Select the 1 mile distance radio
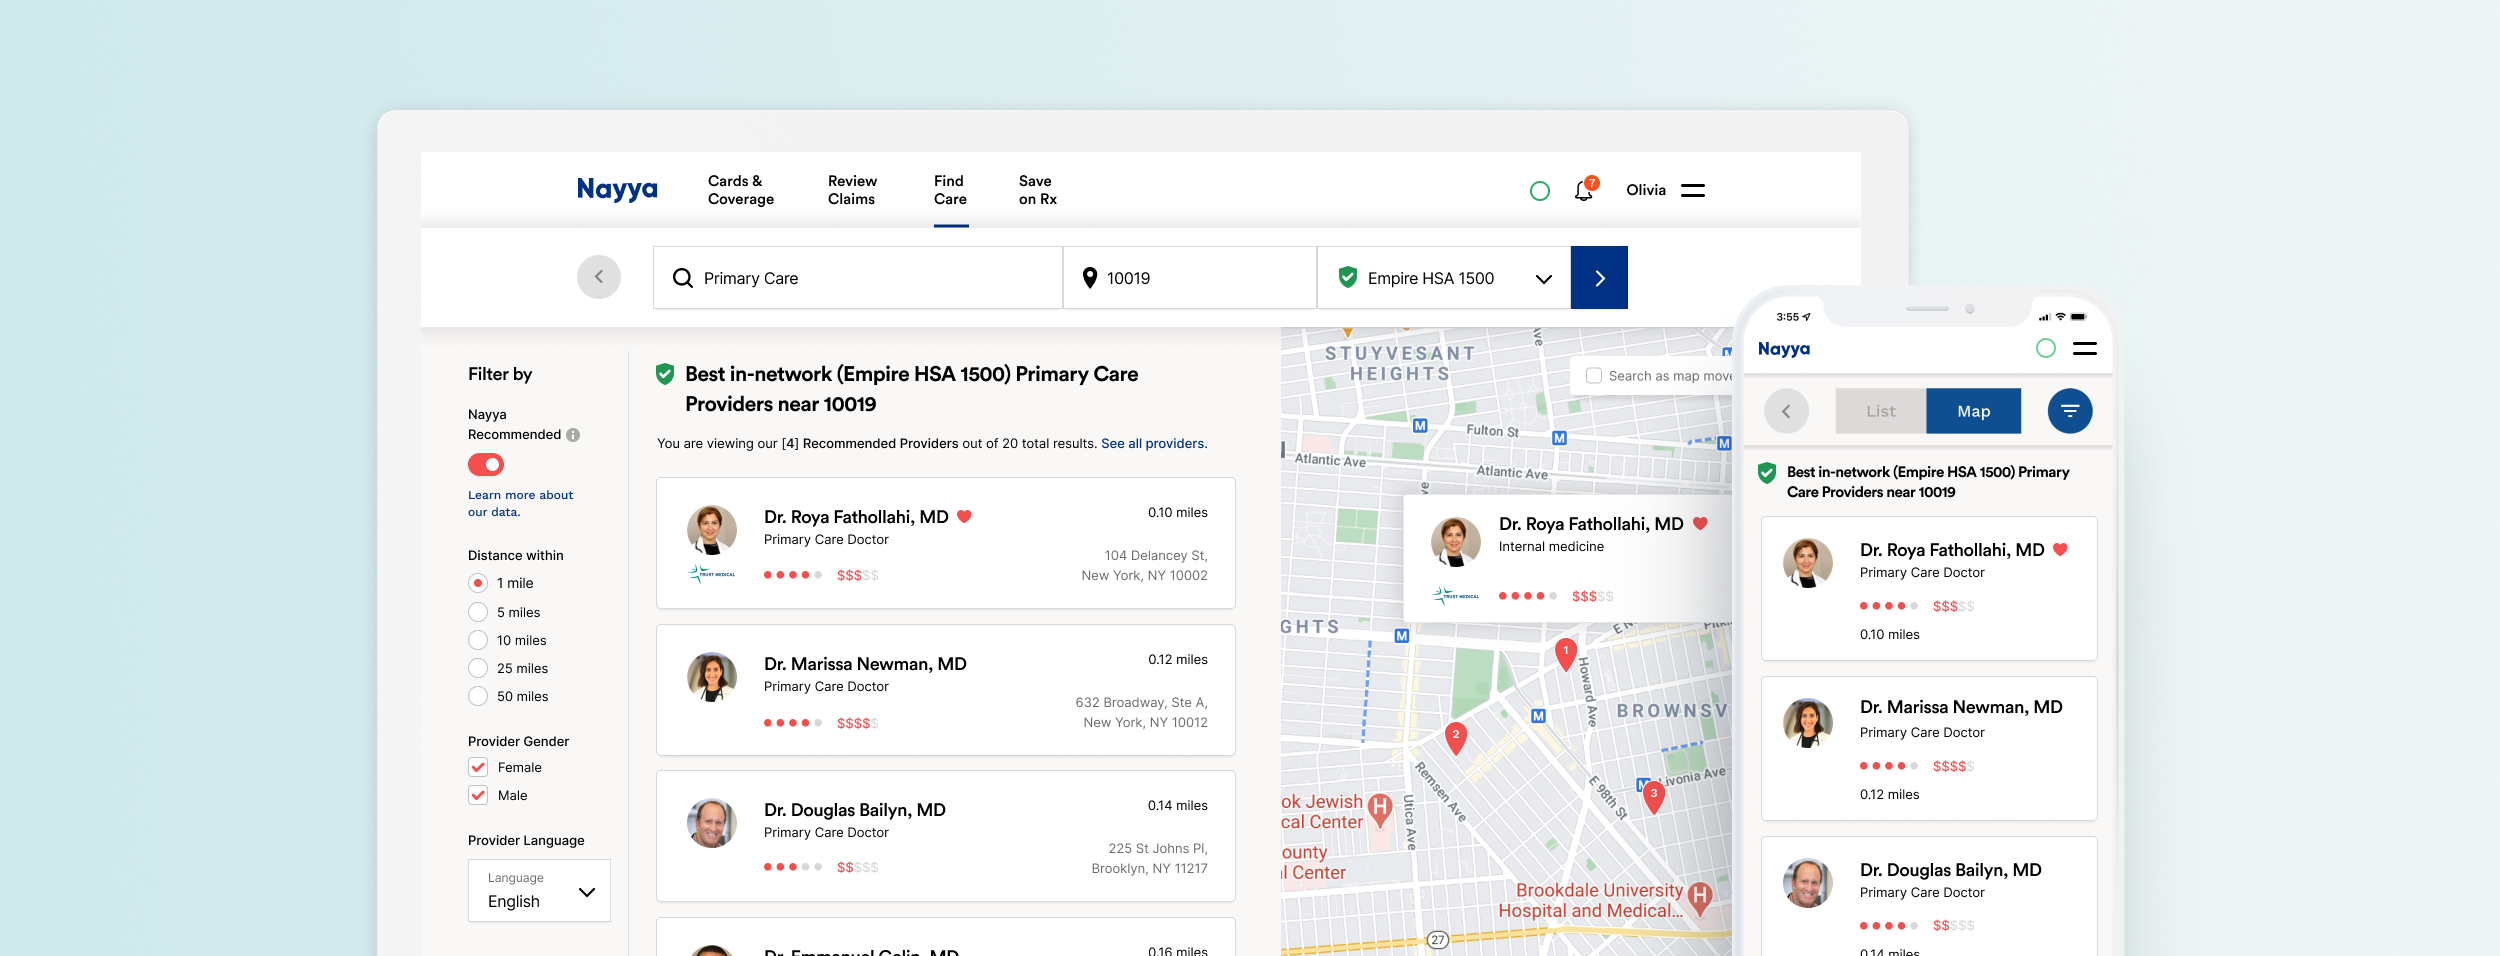This screenshot has width=2500, height=956. (478, 583)
